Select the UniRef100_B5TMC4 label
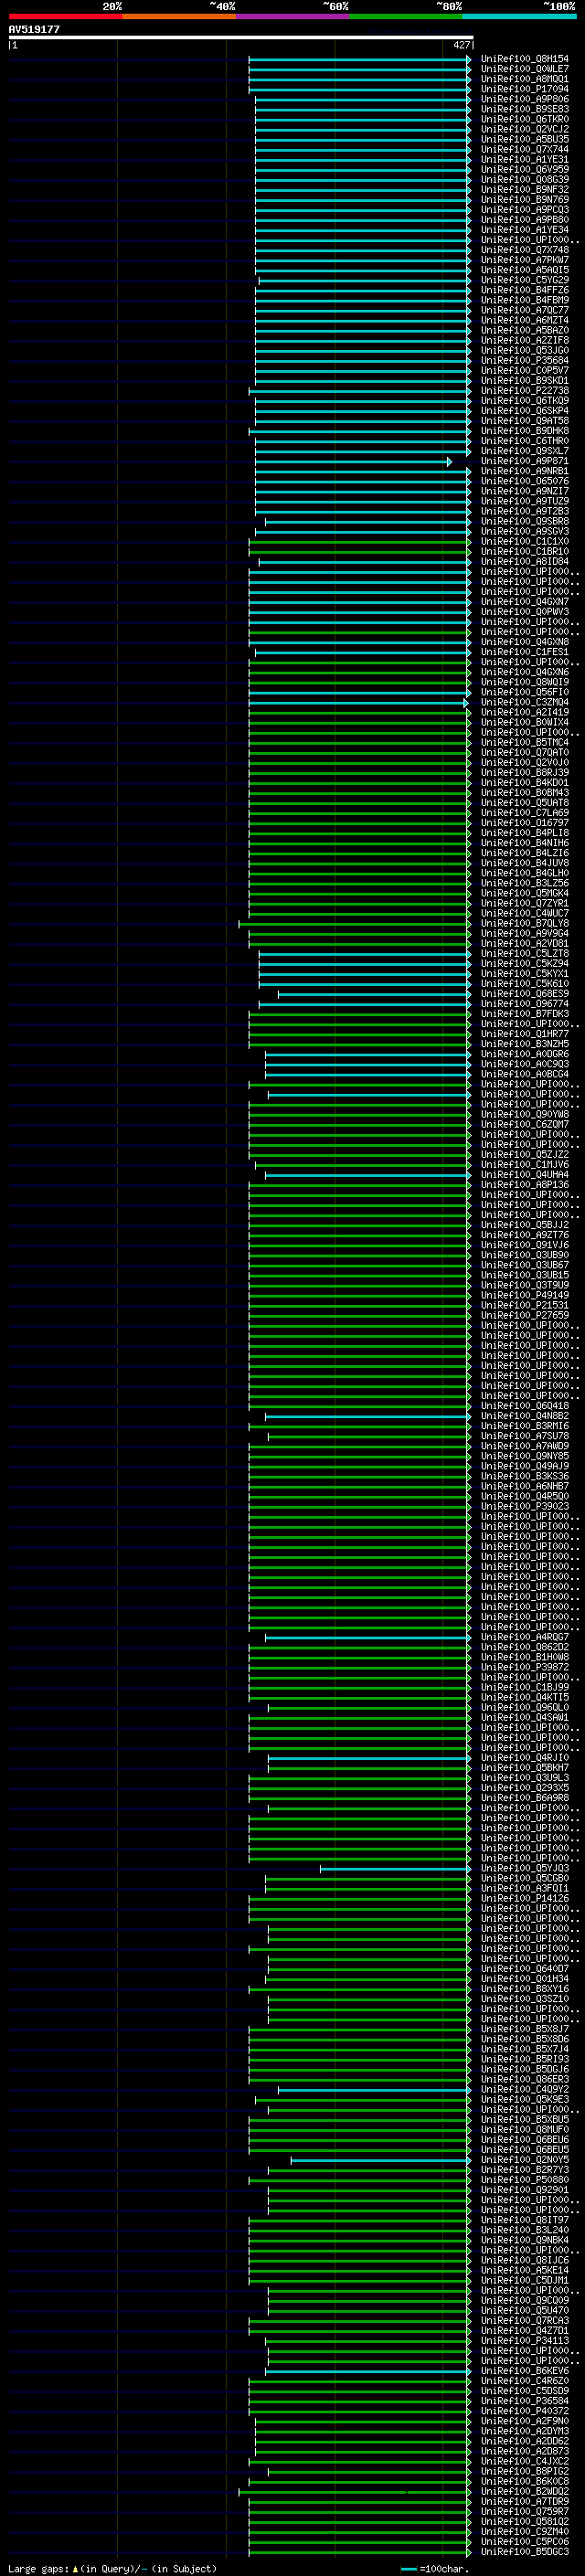 [x=524, y=743]
